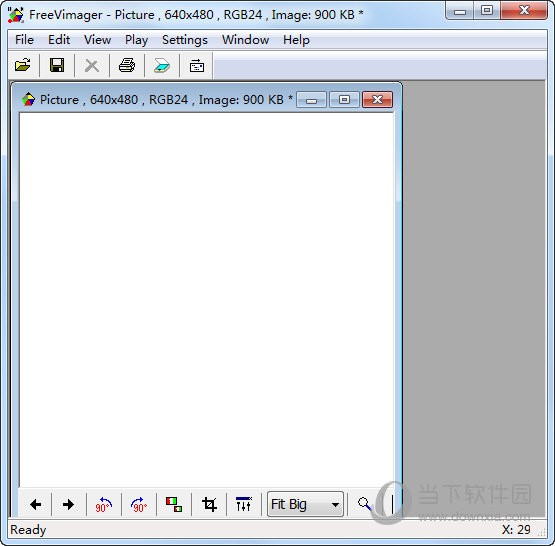Image resolution: width=555 pixels, height=546 pixels.
Task: Click the Scanner acquire icon
Action: pyautogui.click(x=162, y=65)
